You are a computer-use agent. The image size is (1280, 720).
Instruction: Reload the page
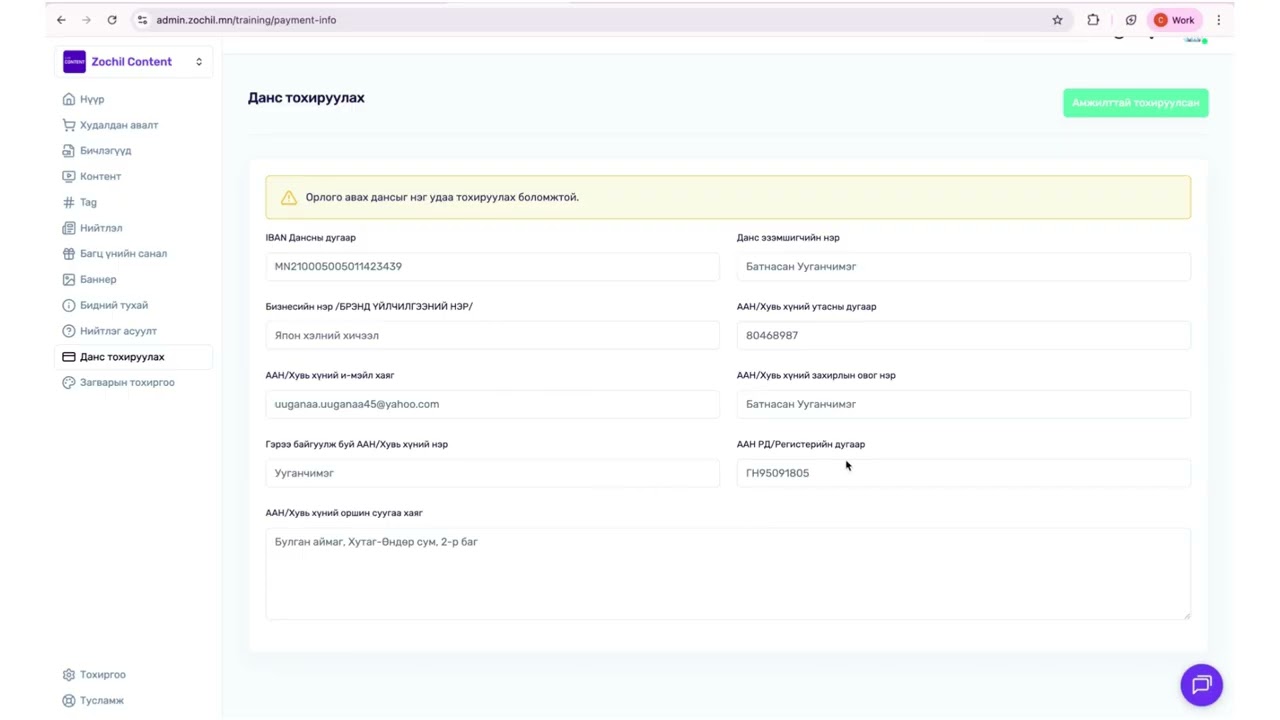point(112,20)
